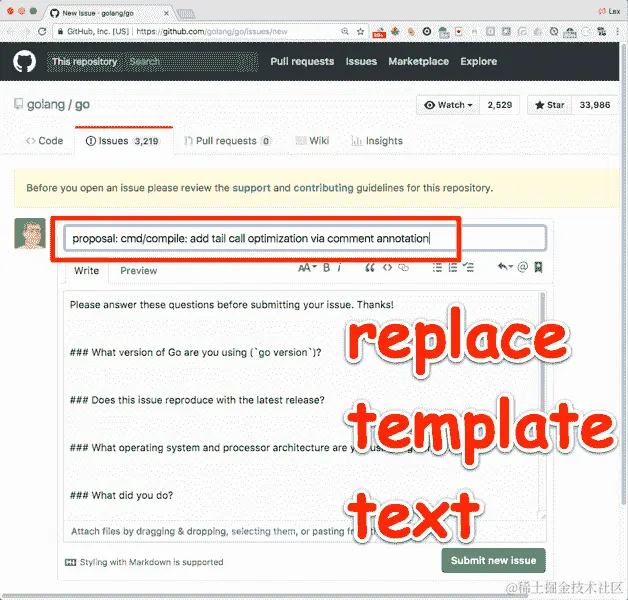Viewport: 628px width, 600px height.
Task: Open the repository Pull requests tab
Action: click(227, 141)
